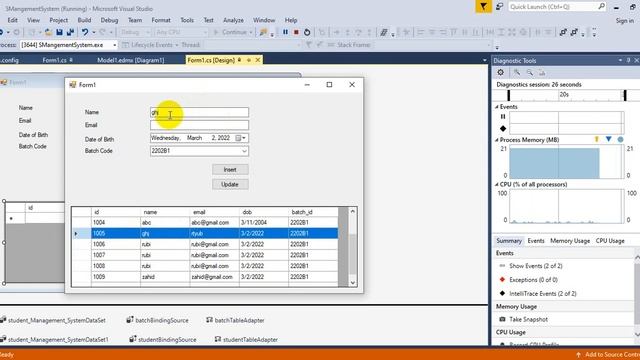Open the Format menu

tap(161, 20)
